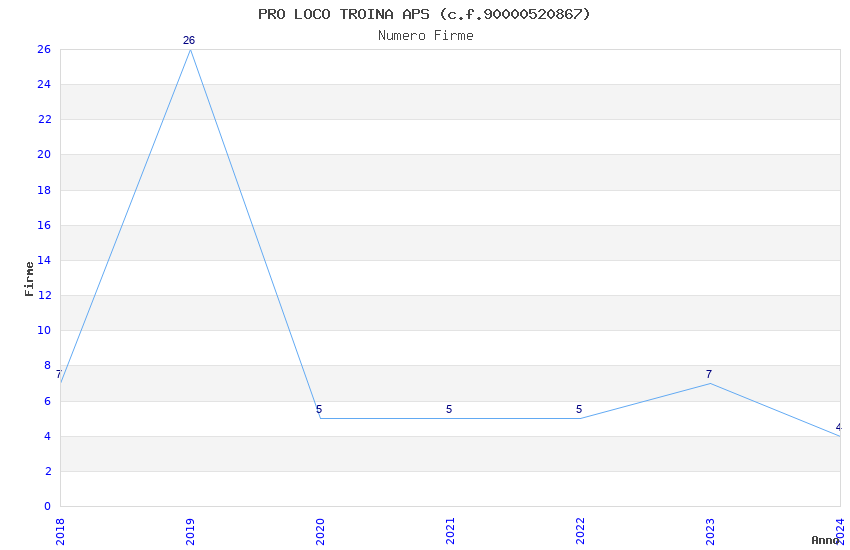Click the y-axis tick value 8
The image size is (850, 550).
47,366
